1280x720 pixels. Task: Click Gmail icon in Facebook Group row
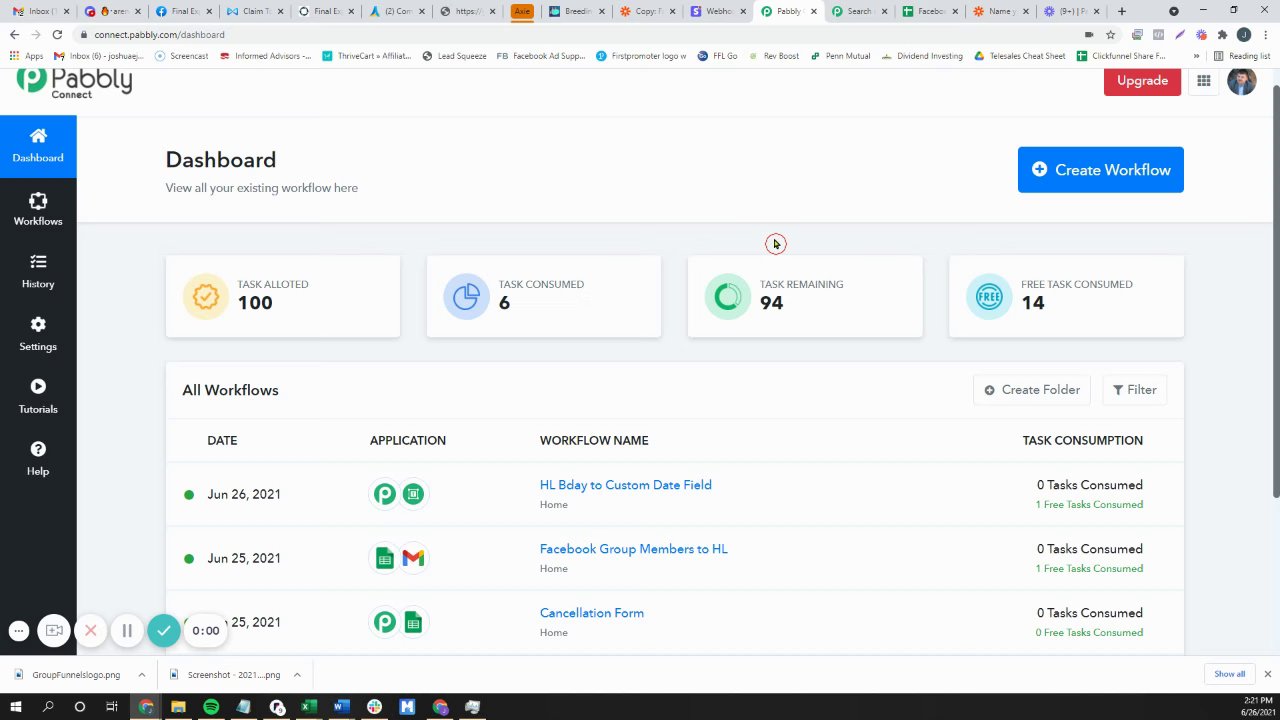tap(413, 558)
